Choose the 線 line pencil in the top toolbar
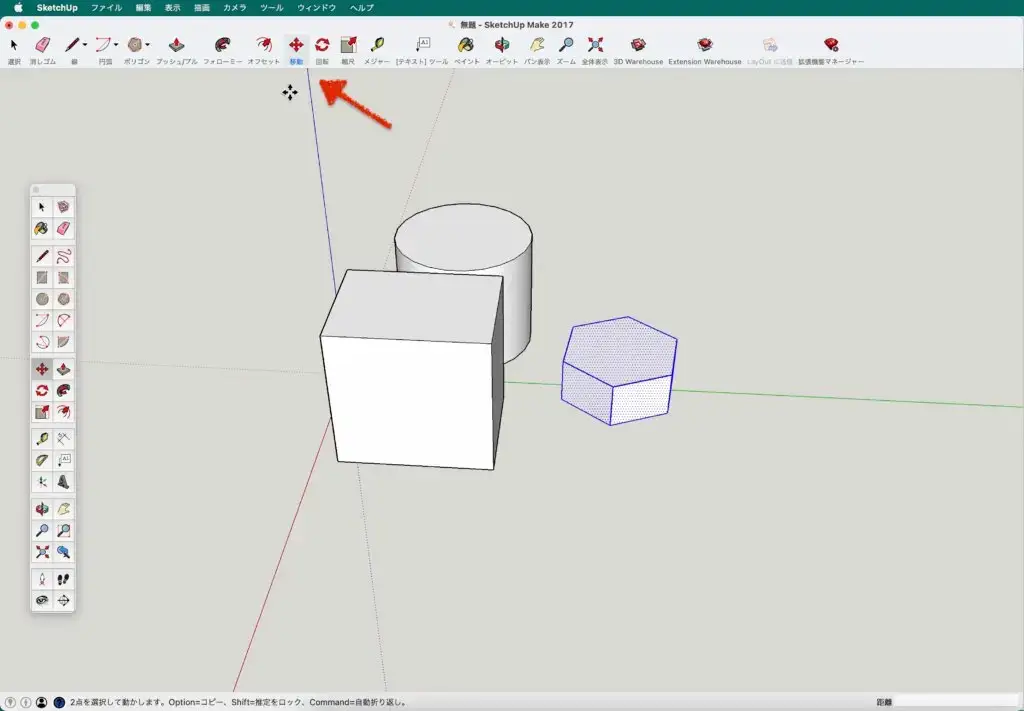 pyautogui.click(x=72, y=45)
